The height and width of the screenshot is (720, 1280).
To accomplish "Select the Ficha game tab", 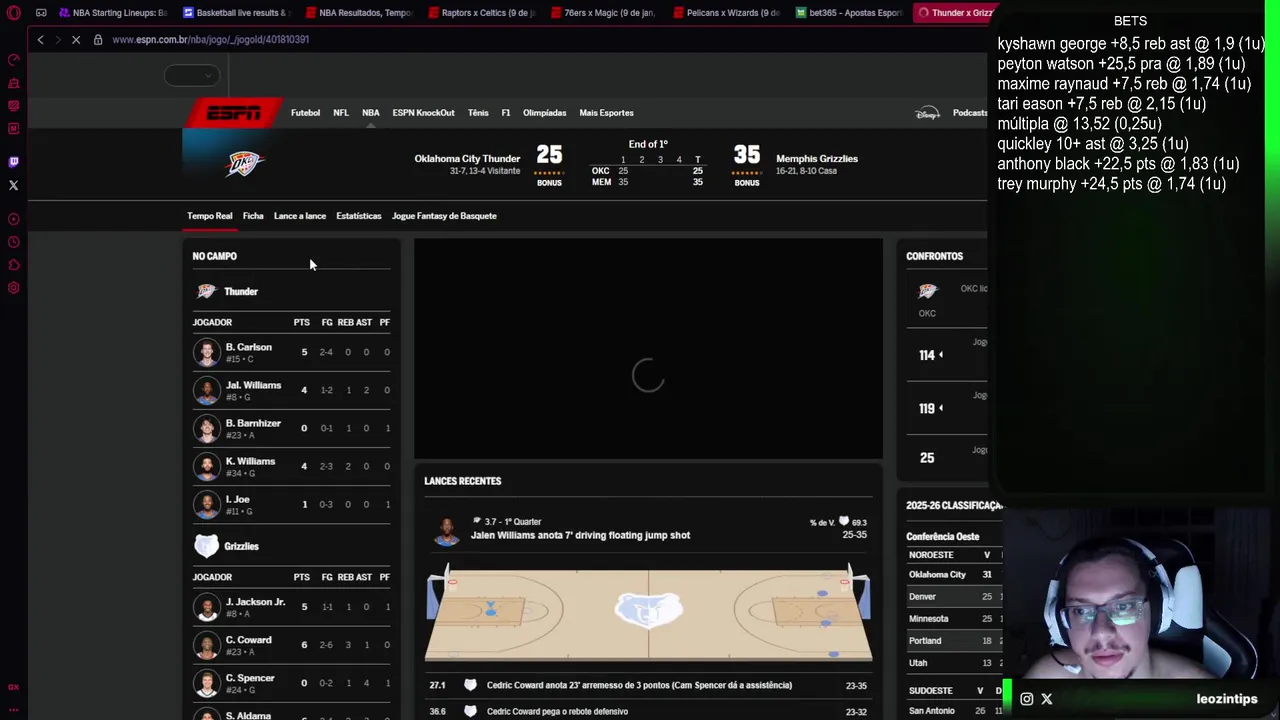I will pyautogui.click(x=253, y=216).
